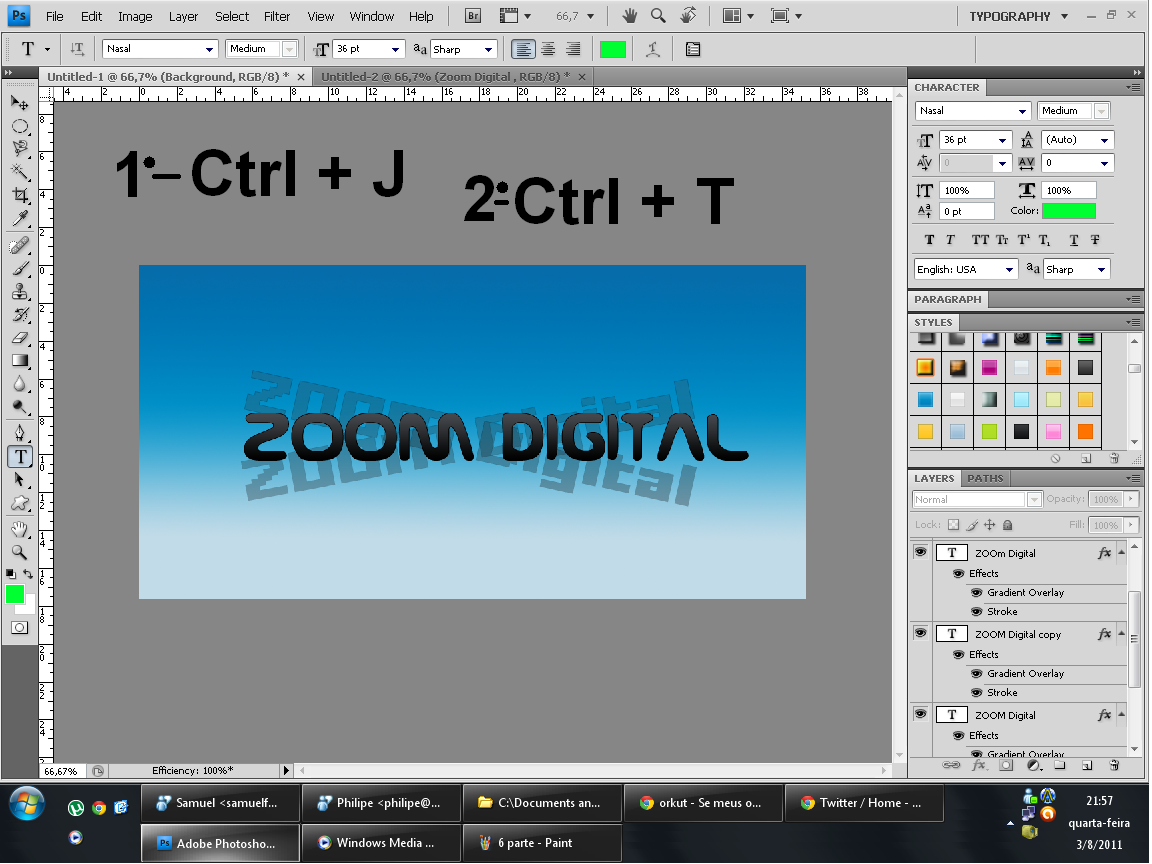Align text center in options bar

pos(548,49)
